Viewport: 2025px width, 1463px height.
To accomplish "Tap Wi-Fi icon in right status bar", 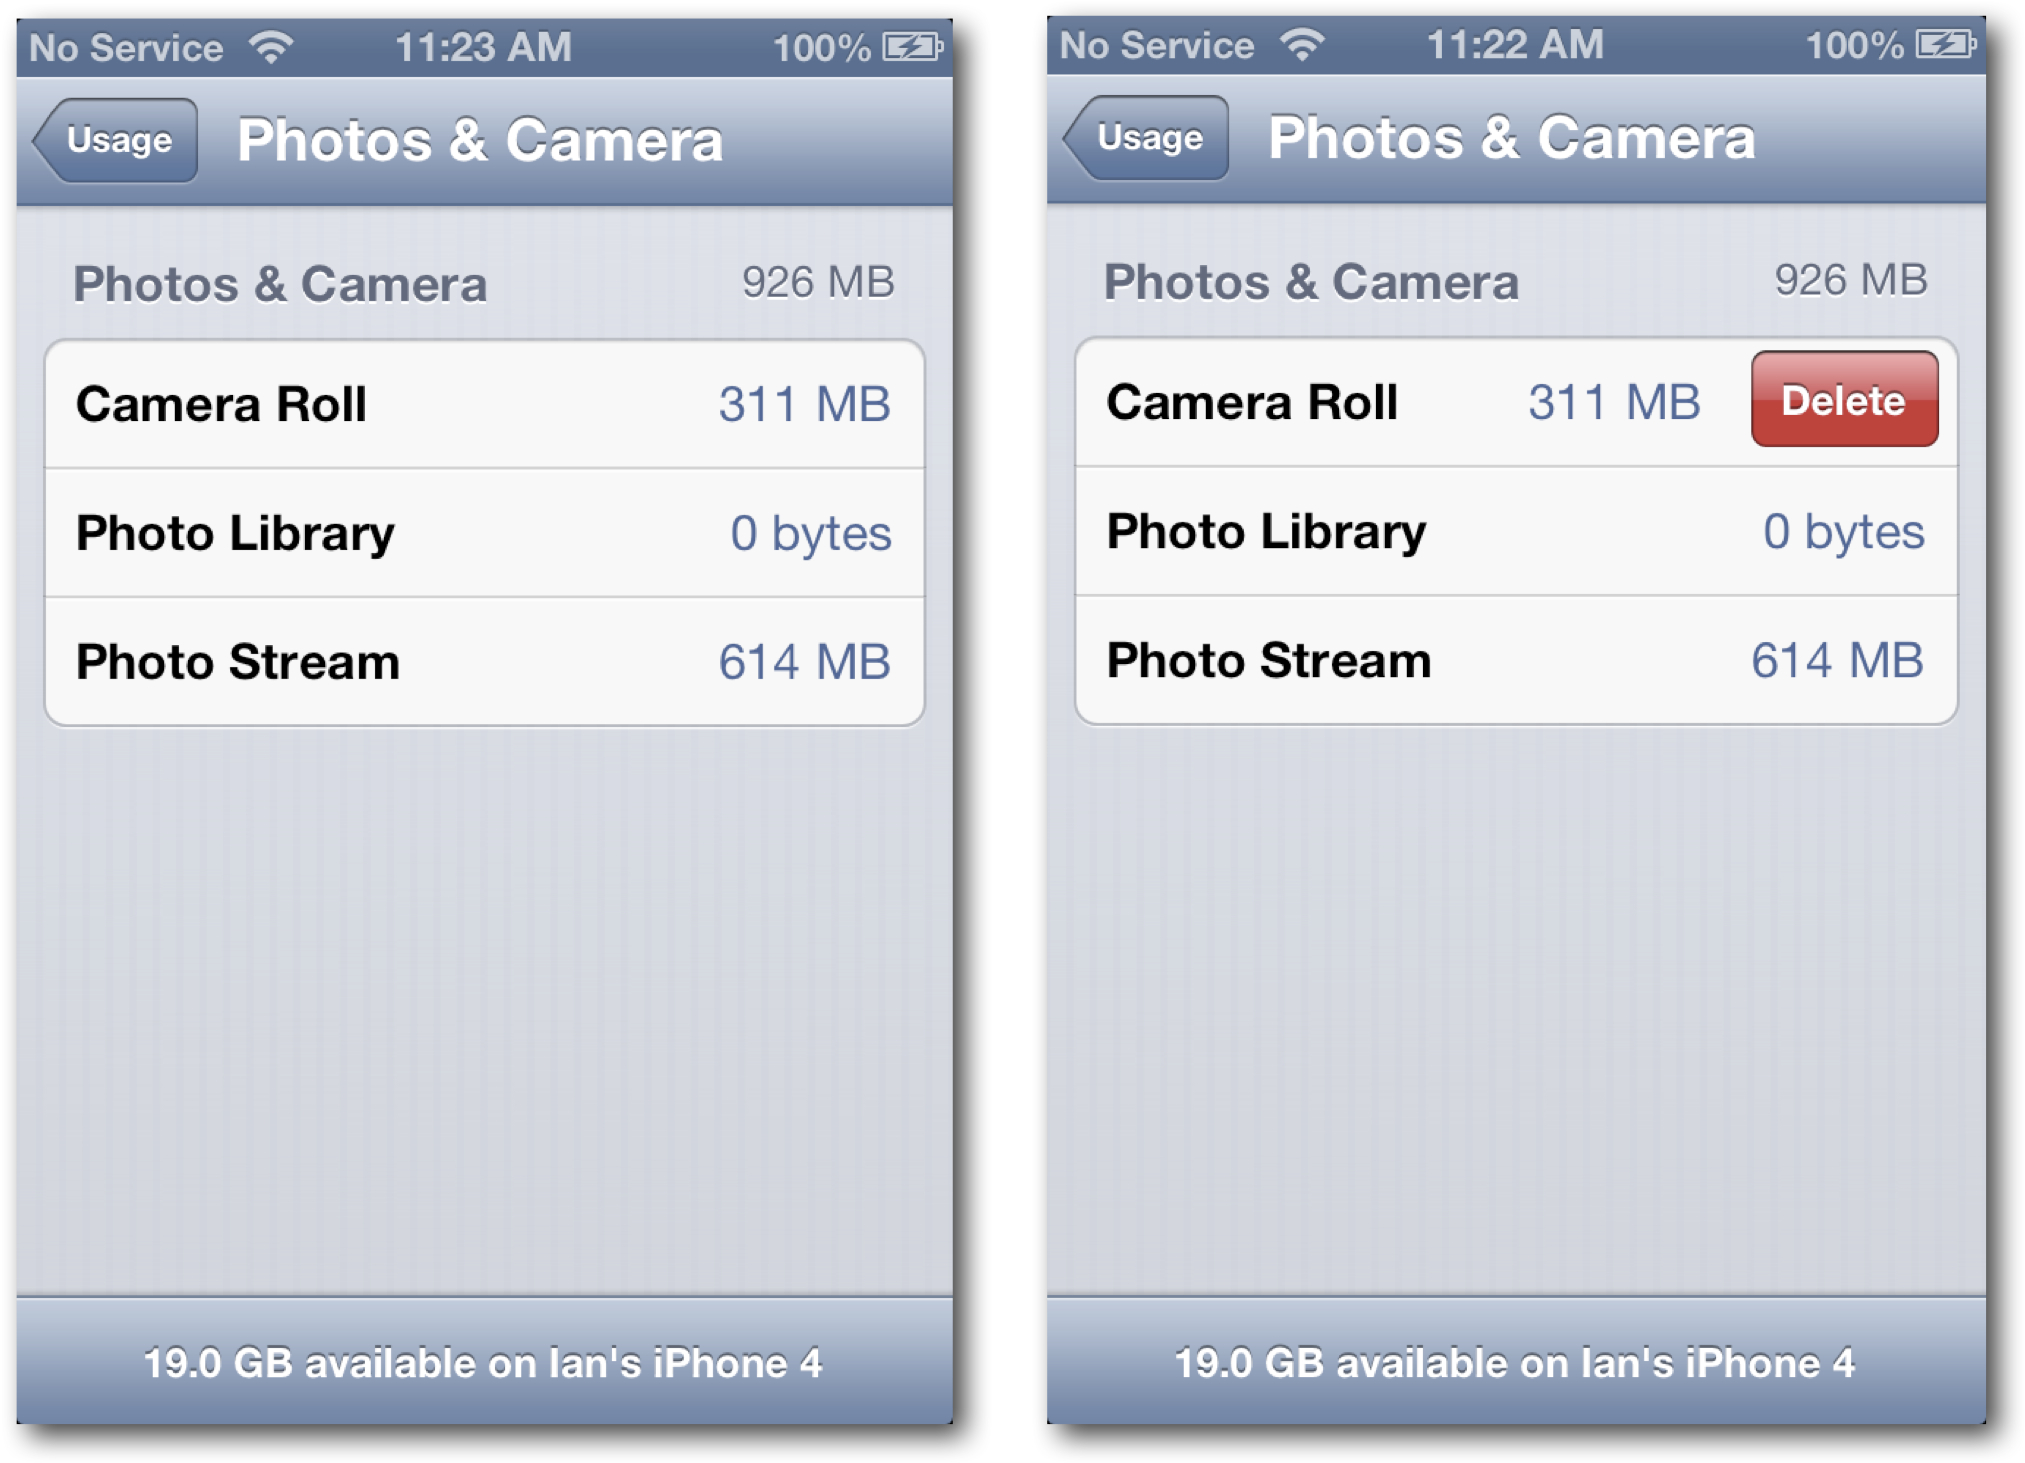I will [x=1303, y=44].
